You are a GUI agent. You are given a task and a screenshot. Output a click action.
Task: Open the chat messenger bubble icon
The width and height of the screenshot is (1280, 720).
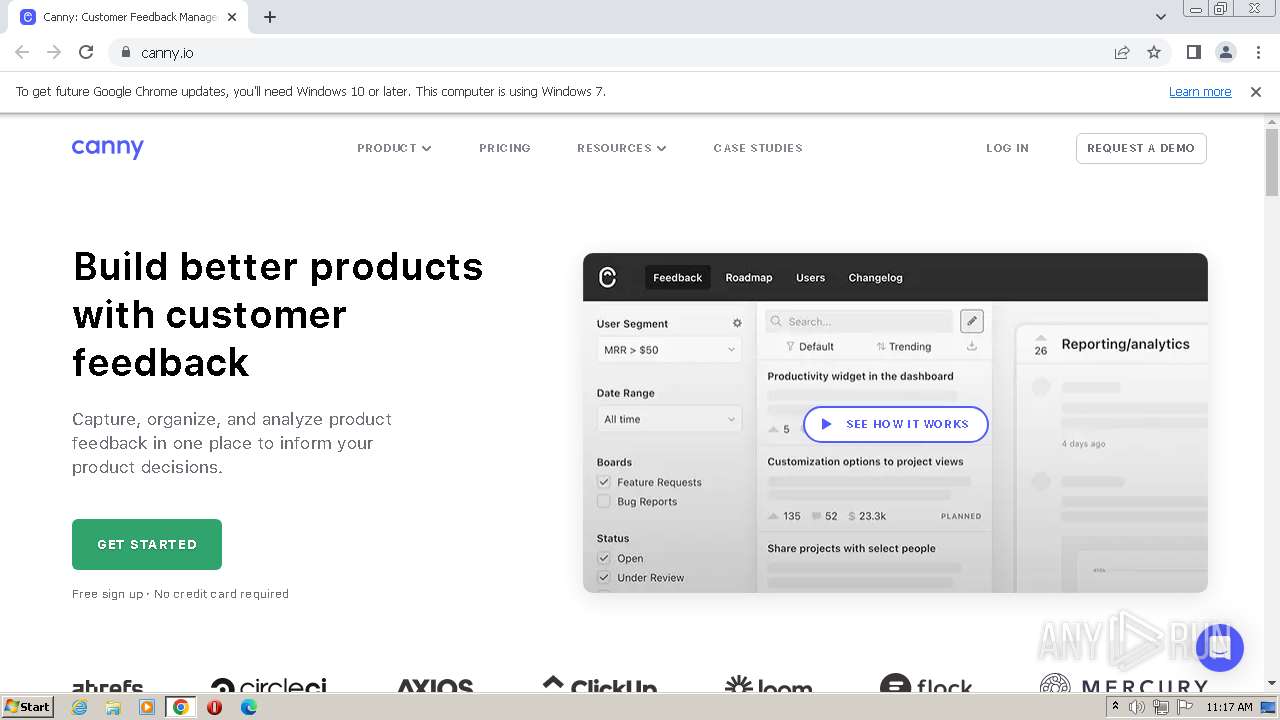point(1219,647)
